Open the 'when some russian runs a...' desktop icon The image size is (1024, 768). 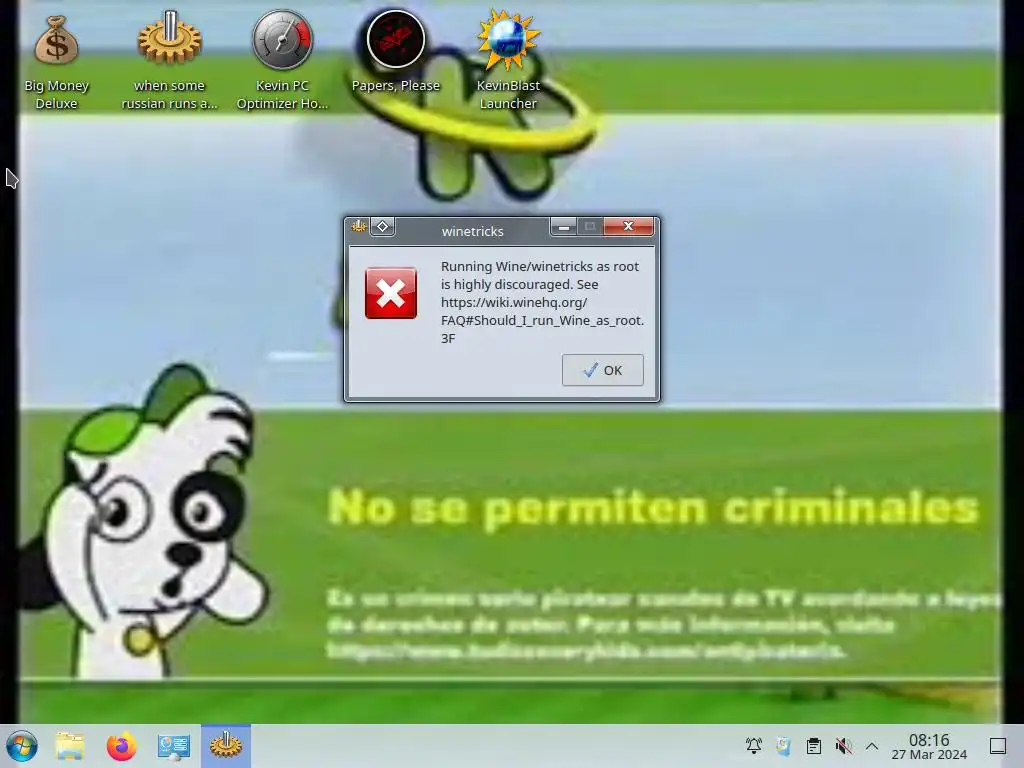pos(169,62)
